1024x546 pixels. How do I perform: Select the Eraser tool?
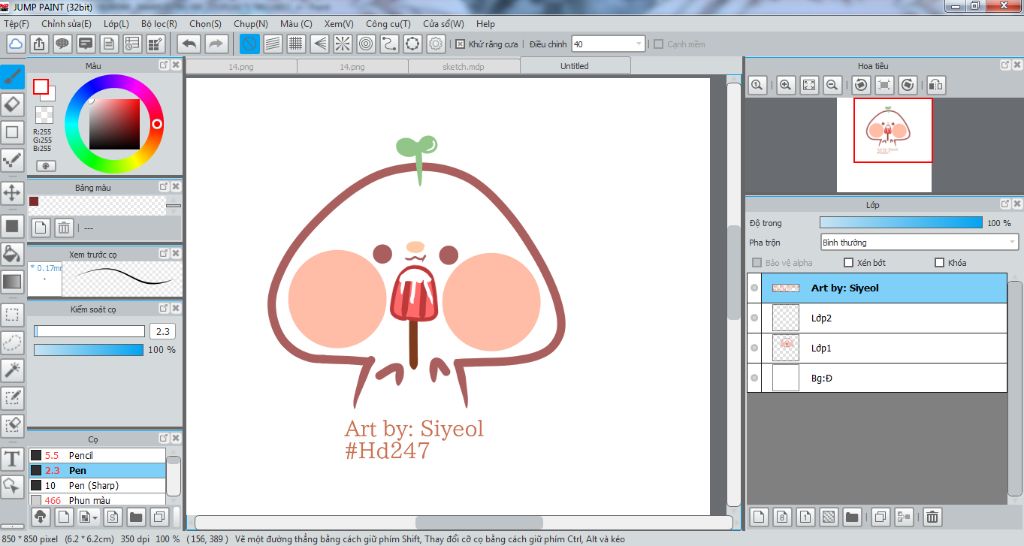point(12,104)
